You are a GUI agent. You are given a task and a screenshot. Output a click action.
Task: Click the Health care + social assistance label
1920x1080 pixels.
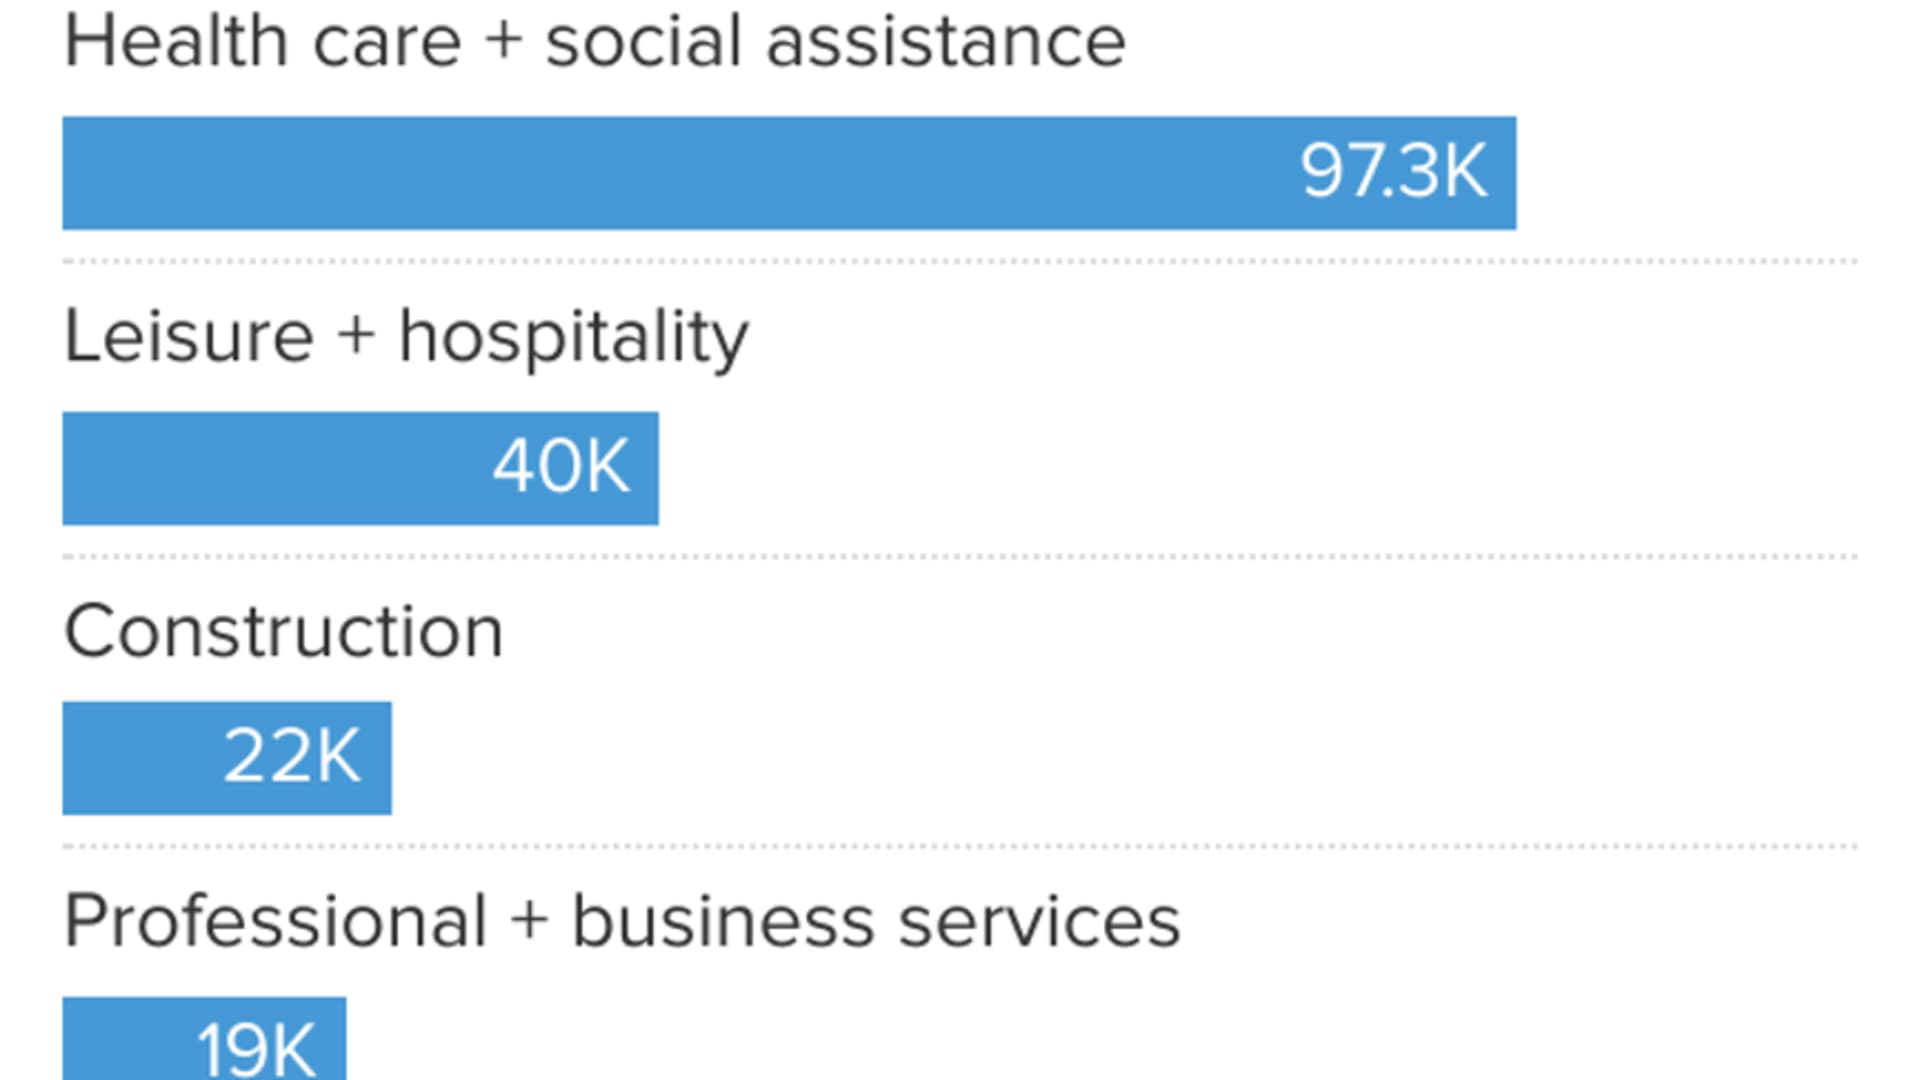(594, 42)
